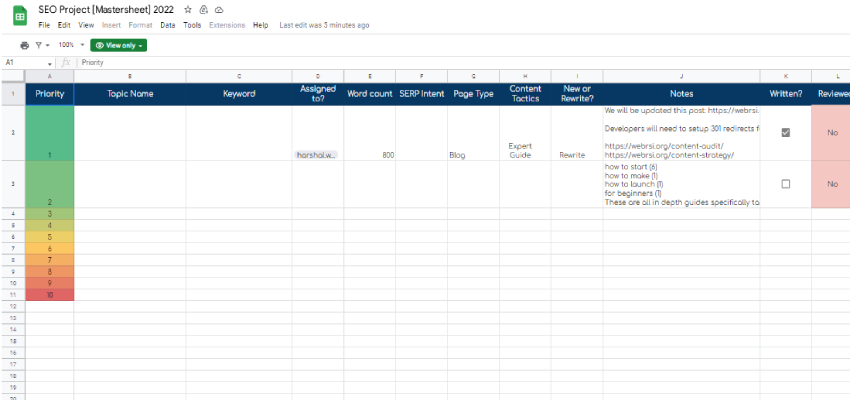The width and height of the screenshot is (850, 400).
Task: Click the Google Sheets home icon
Action: [19, 15]
